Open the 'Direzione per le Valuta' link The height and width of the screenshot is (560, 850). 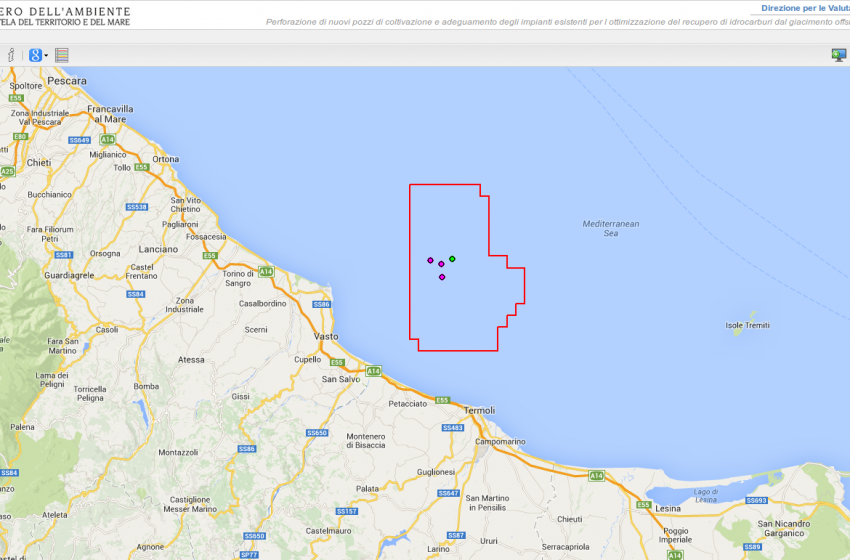point(804,8)
